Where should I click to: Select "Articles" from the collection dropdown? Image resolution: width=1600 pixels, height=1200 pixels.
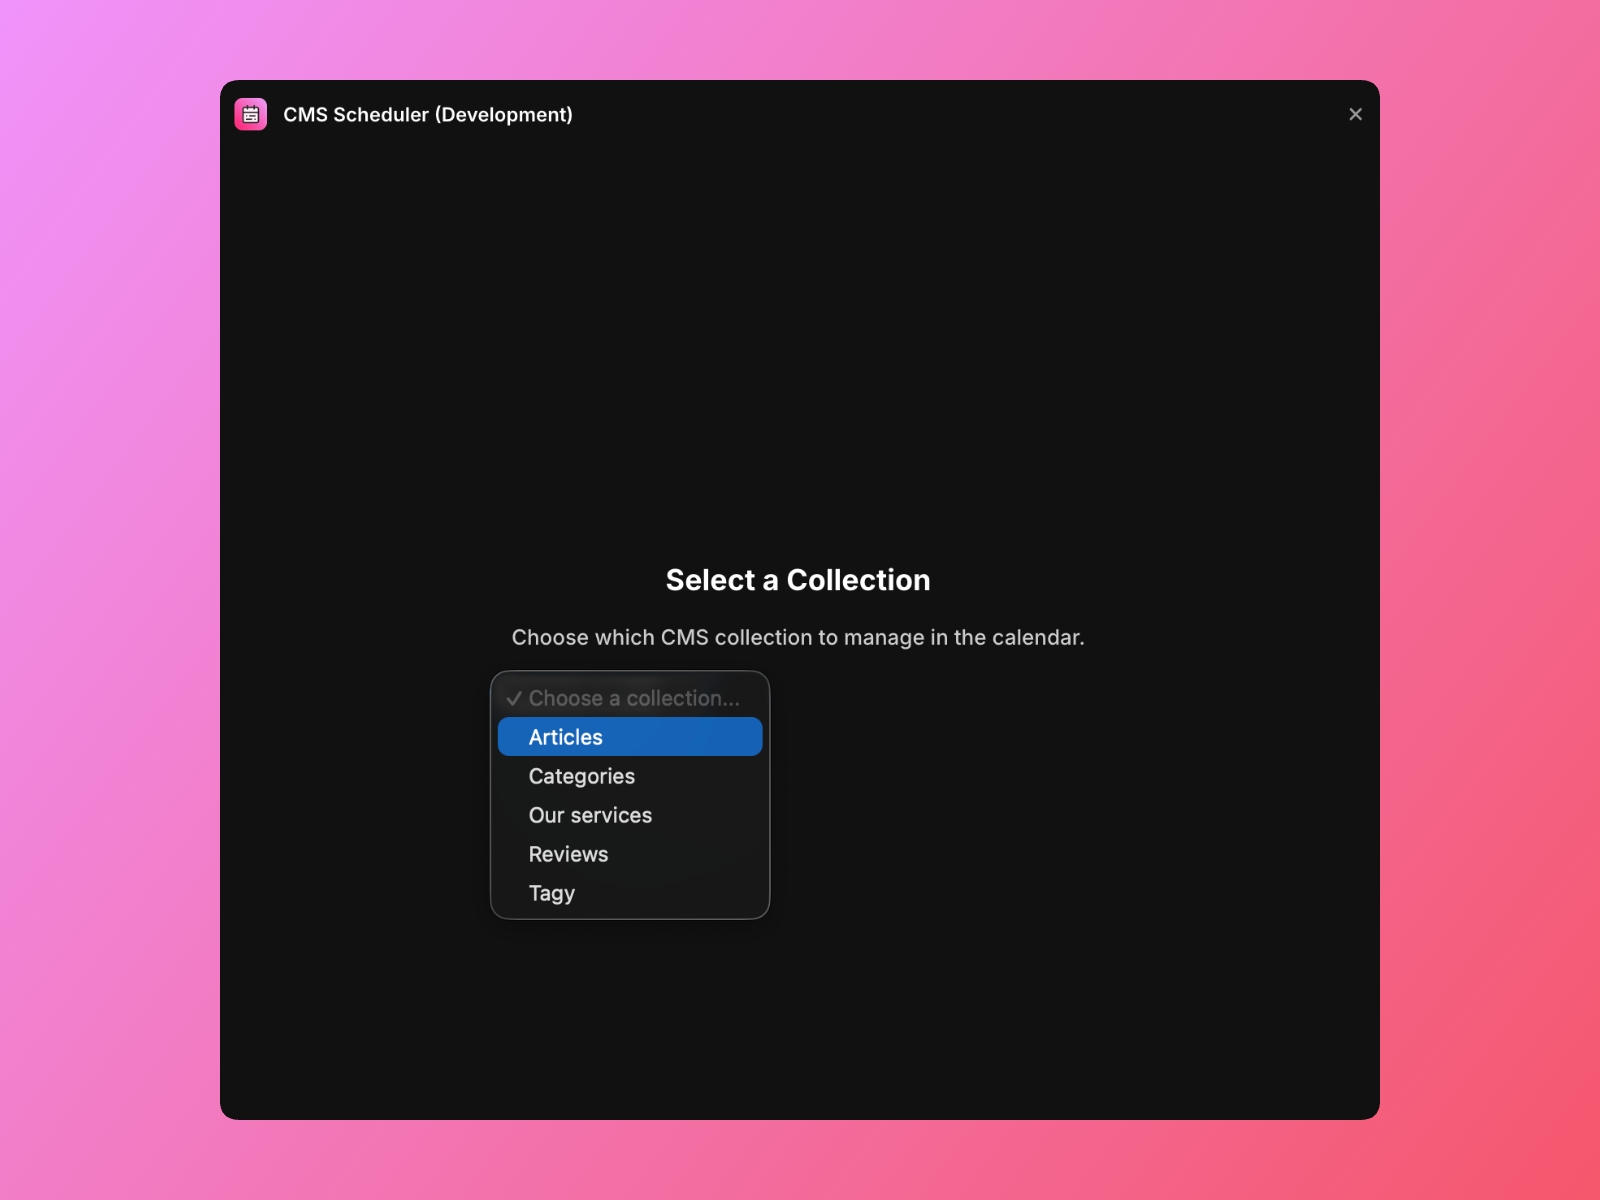click(x=629, y=736)
